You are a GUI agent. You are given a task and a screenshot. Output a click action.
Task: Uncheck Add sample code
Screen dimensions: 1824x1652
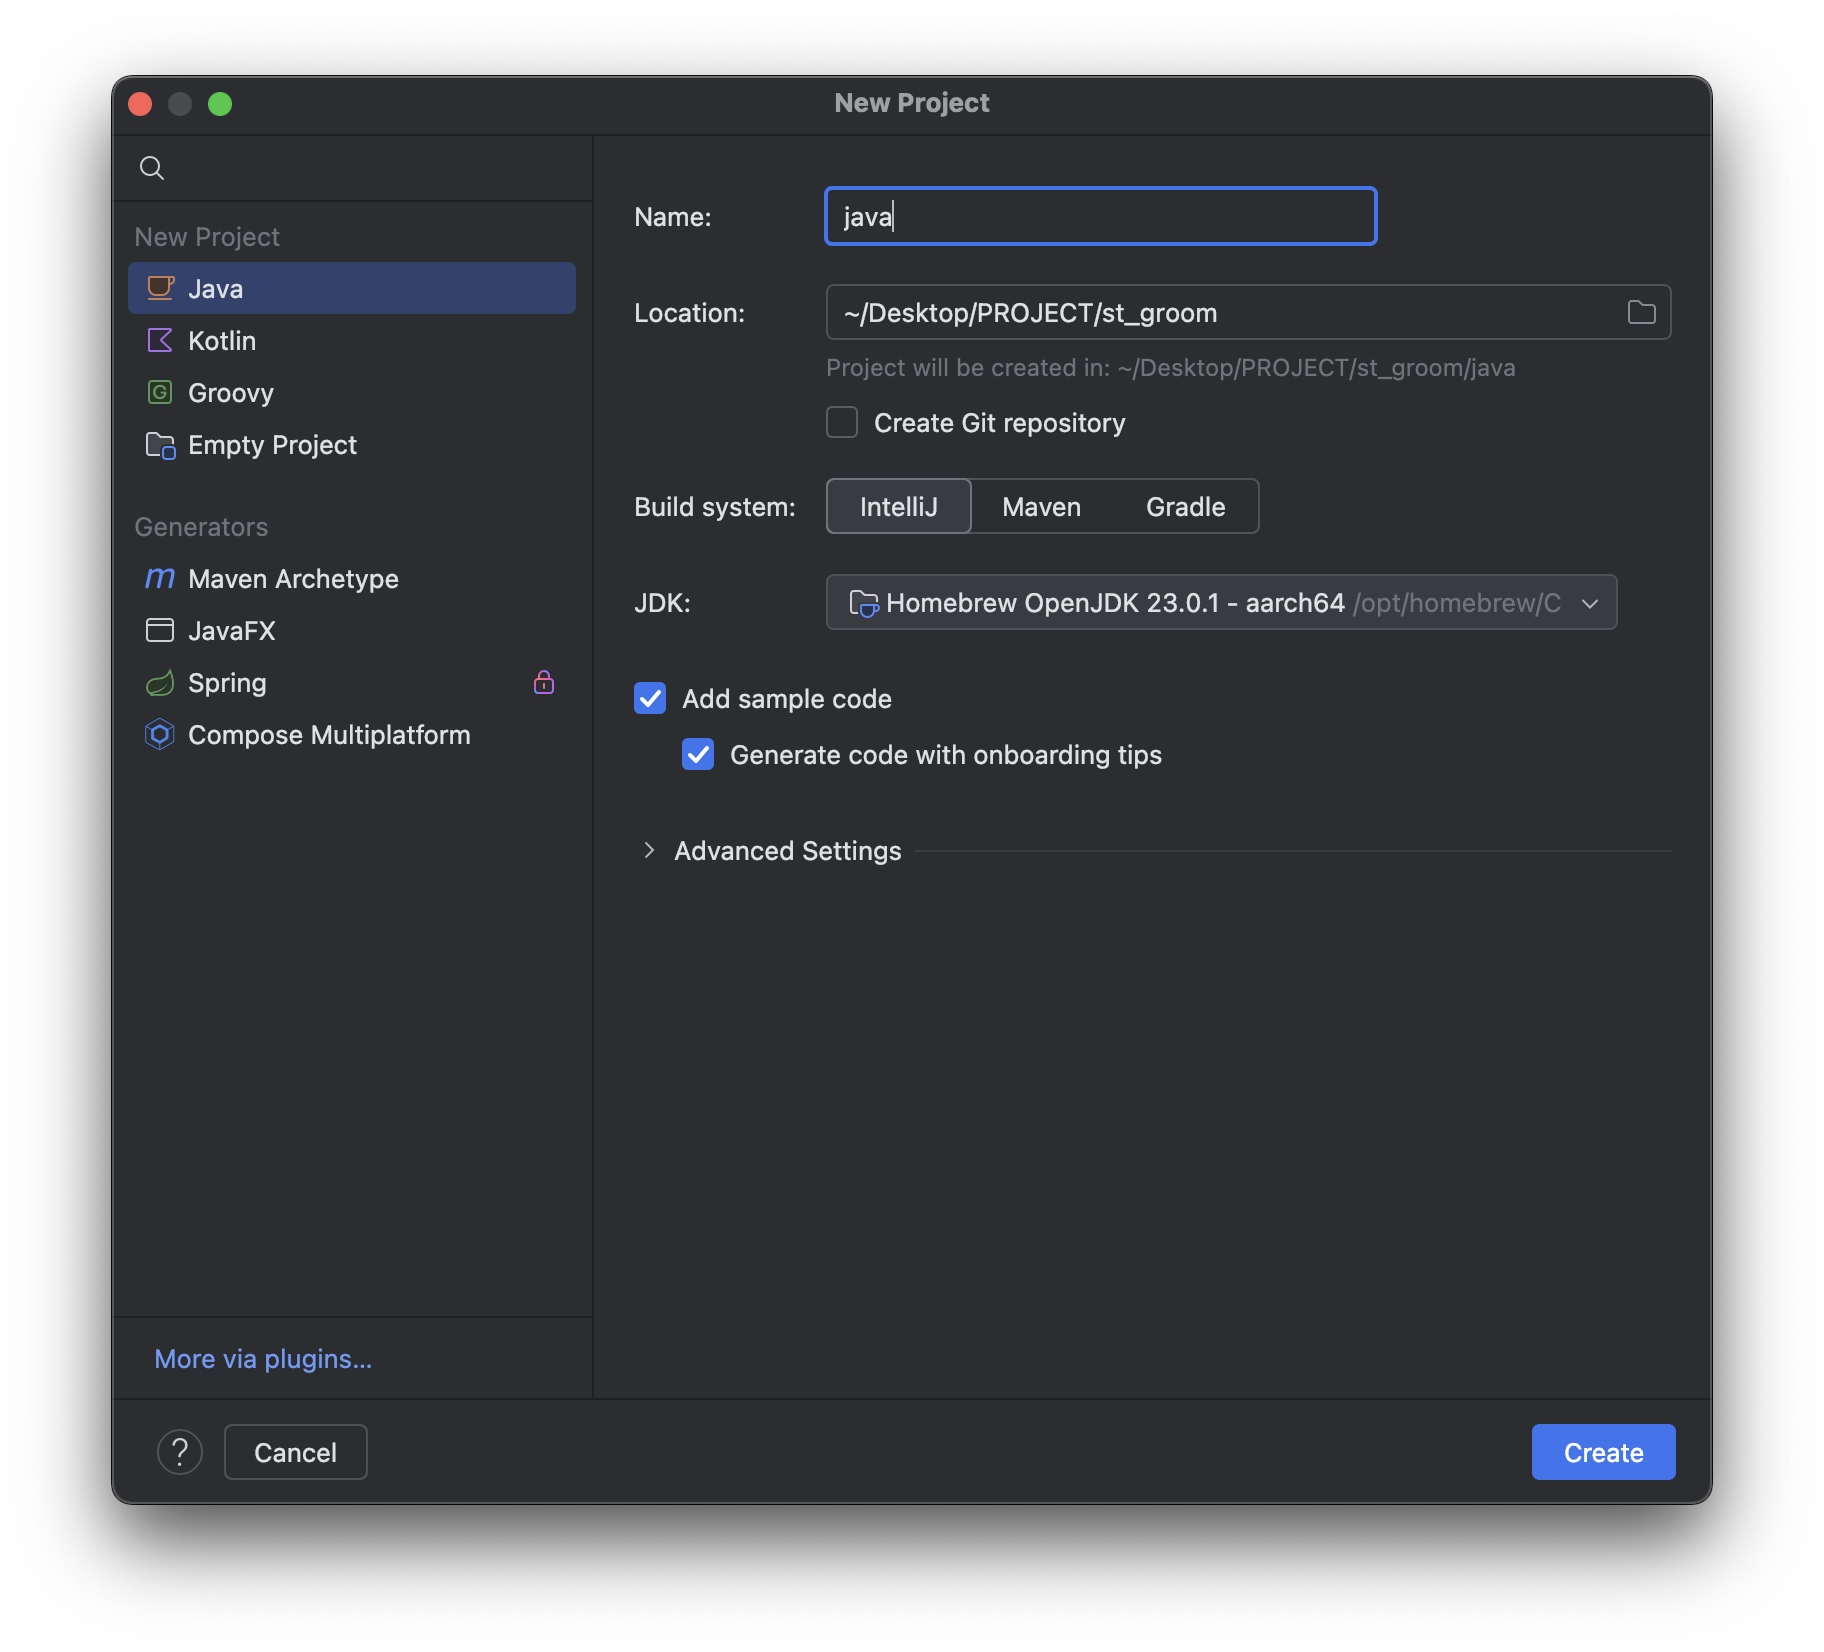pyautogui.click(x=650, y=698)
